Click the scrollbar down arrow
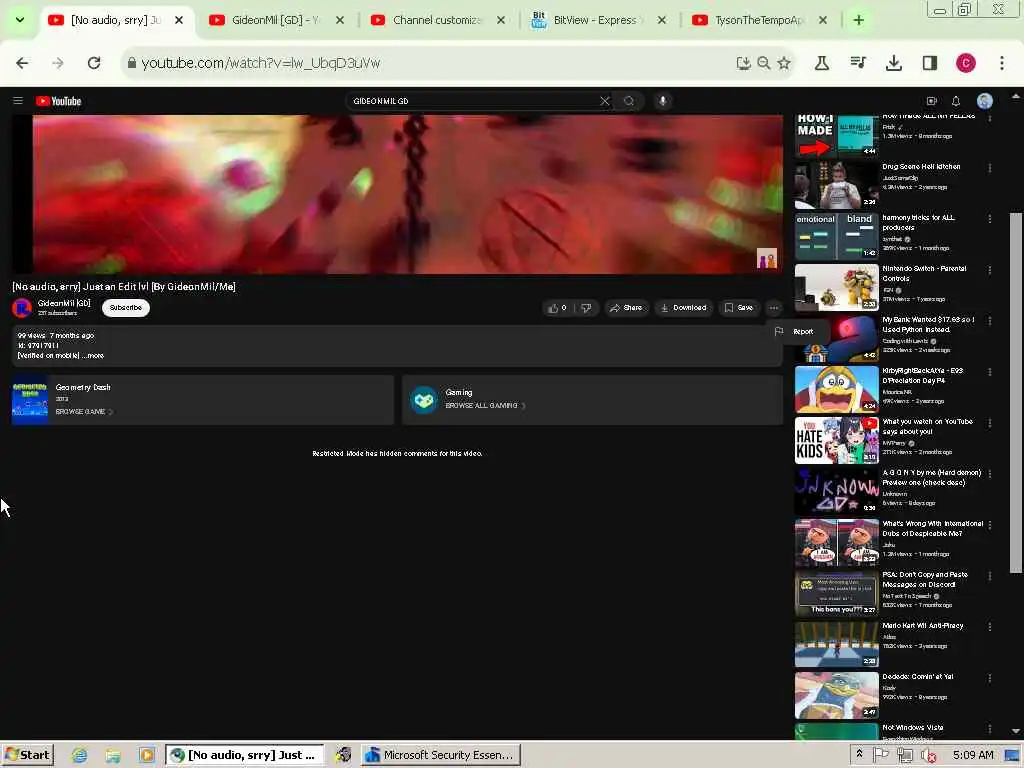The height and width of the screenshot is (768, 1024). (x=1016, y=731)
